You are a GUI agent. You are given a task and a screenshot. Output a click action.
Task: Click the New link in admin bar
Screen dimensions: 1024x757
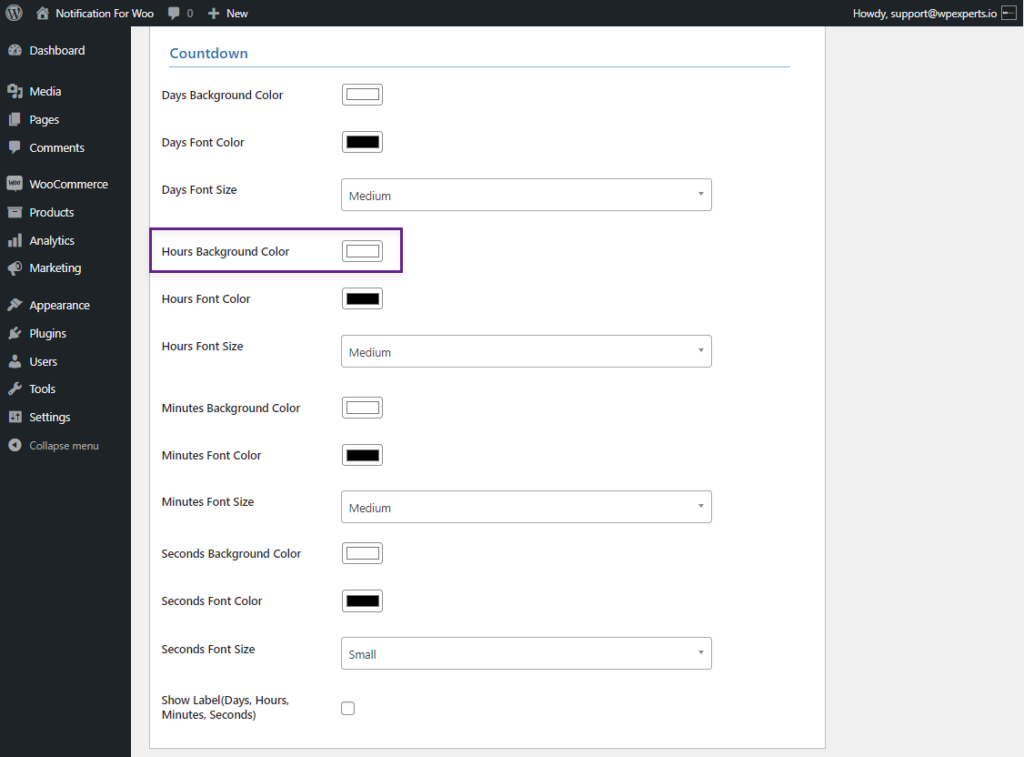[236, 13]
